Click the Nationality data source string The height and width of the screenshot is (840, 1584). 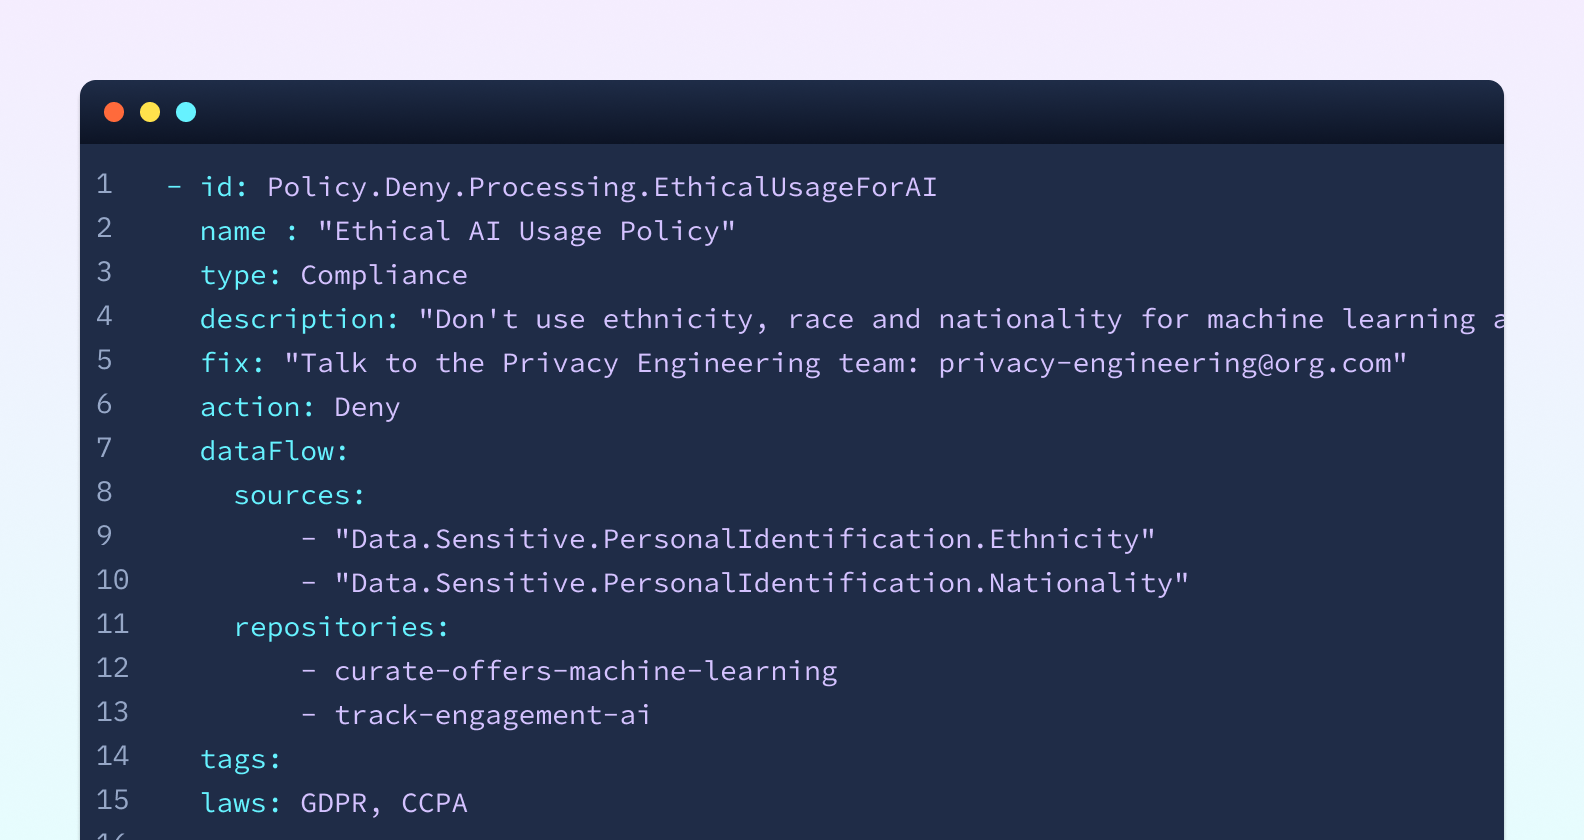point(762,583)
